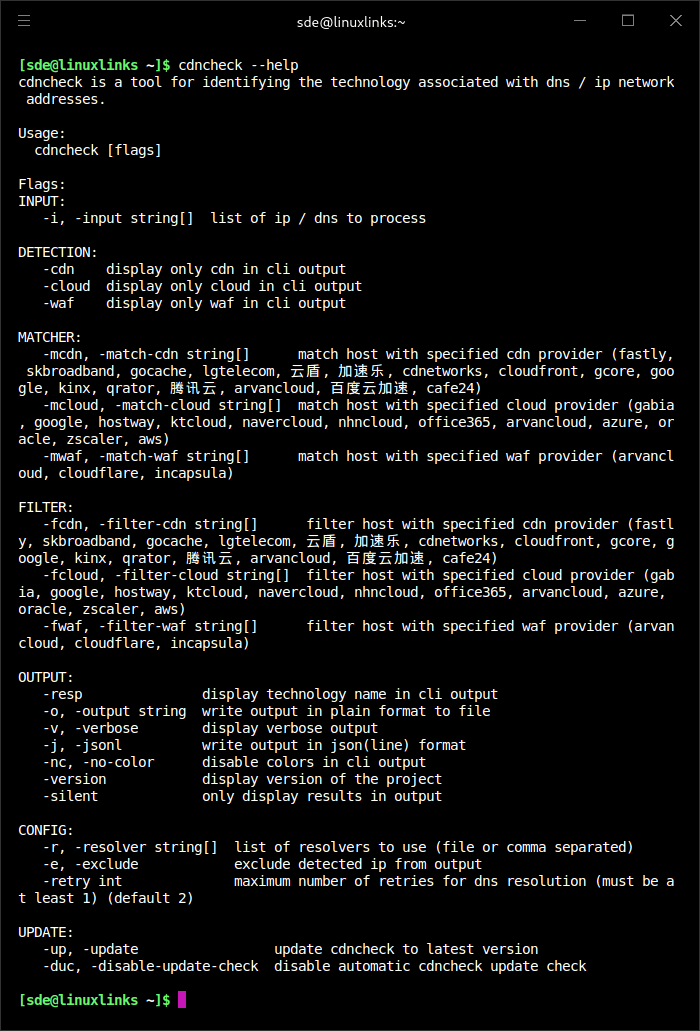The image size is (700, 1031).
Task: Click the magenta cursor at the prompt
Action: pyautogui.click(x=182, y=1000)
